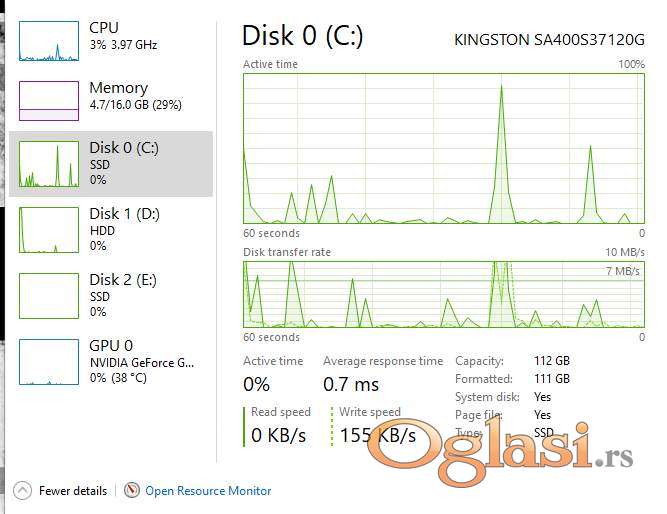Collapse view with Fewer details chevron
Screen dimensions: 667x514
[22, 491]
